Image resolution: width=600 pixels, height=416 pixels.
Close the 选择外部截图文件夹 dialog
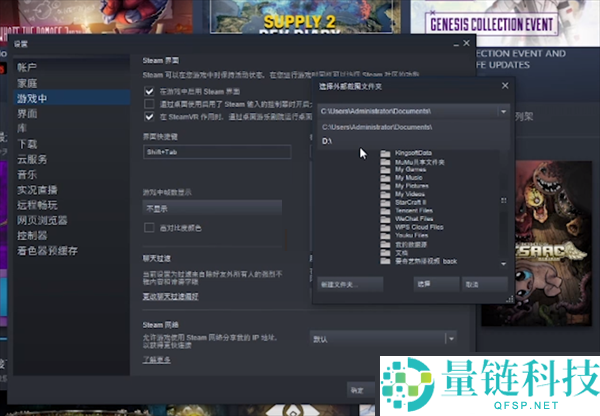505,86
